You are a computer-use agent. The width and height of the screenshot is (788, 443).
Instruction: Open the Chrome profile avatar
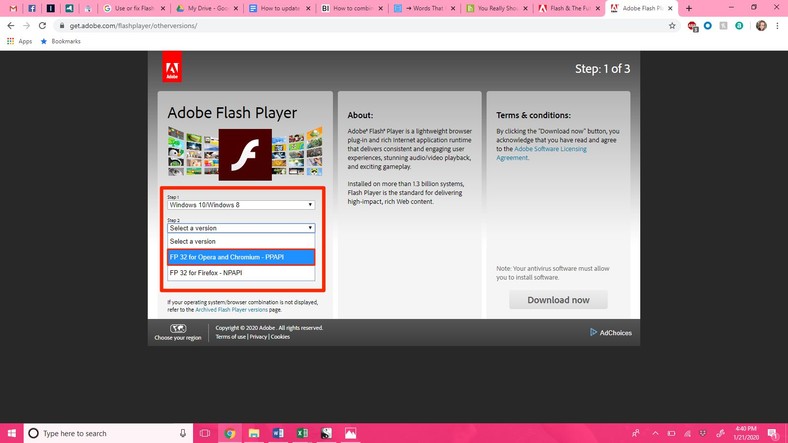click(761, 26)
